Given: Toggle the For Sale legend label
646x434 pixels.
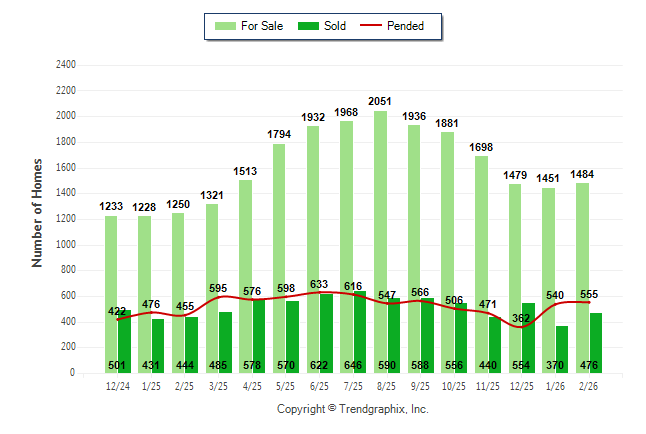Looking at the screenshot, I should point(262,26).
